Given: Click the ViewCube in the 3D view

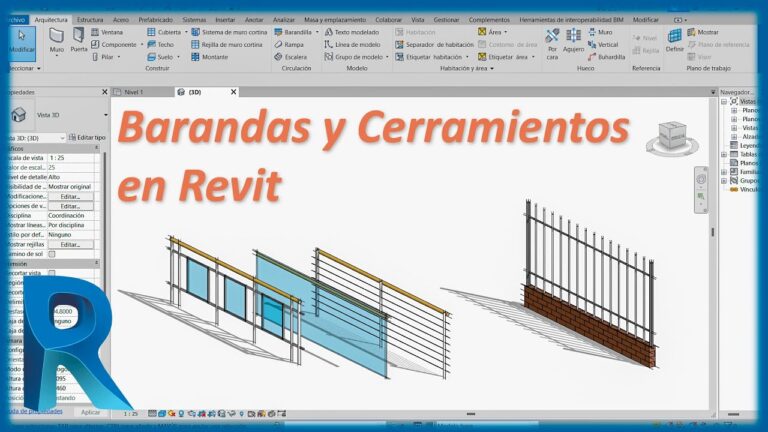Looking at the screenshot, I should (x=672, y=138).
